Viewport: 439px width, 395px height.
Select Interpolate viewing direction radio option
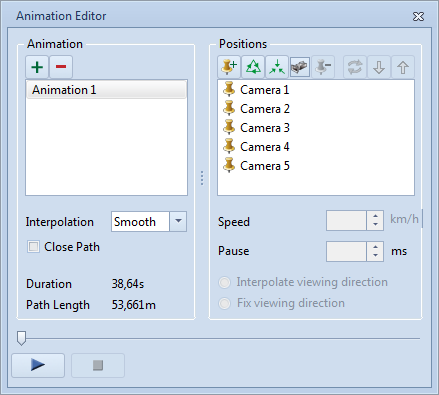click(224, 283)
